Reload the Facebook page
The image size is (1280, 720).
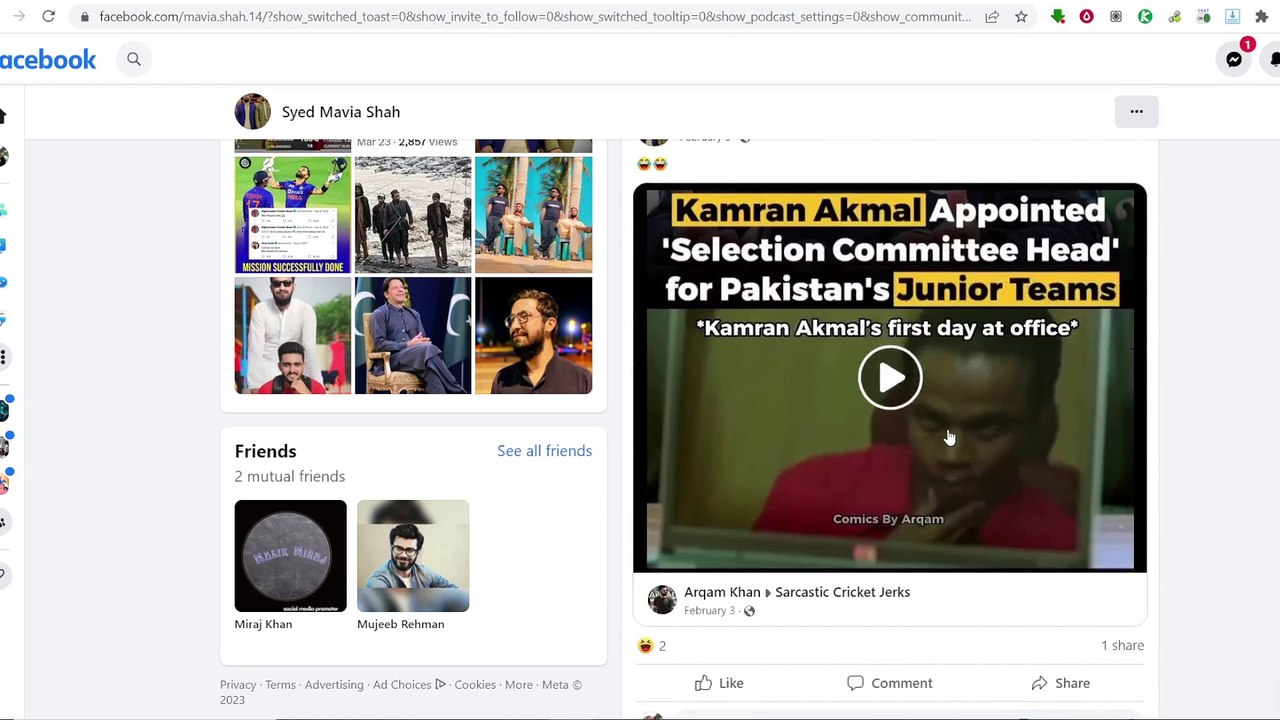pyautogui.click(x=48, y=17)
